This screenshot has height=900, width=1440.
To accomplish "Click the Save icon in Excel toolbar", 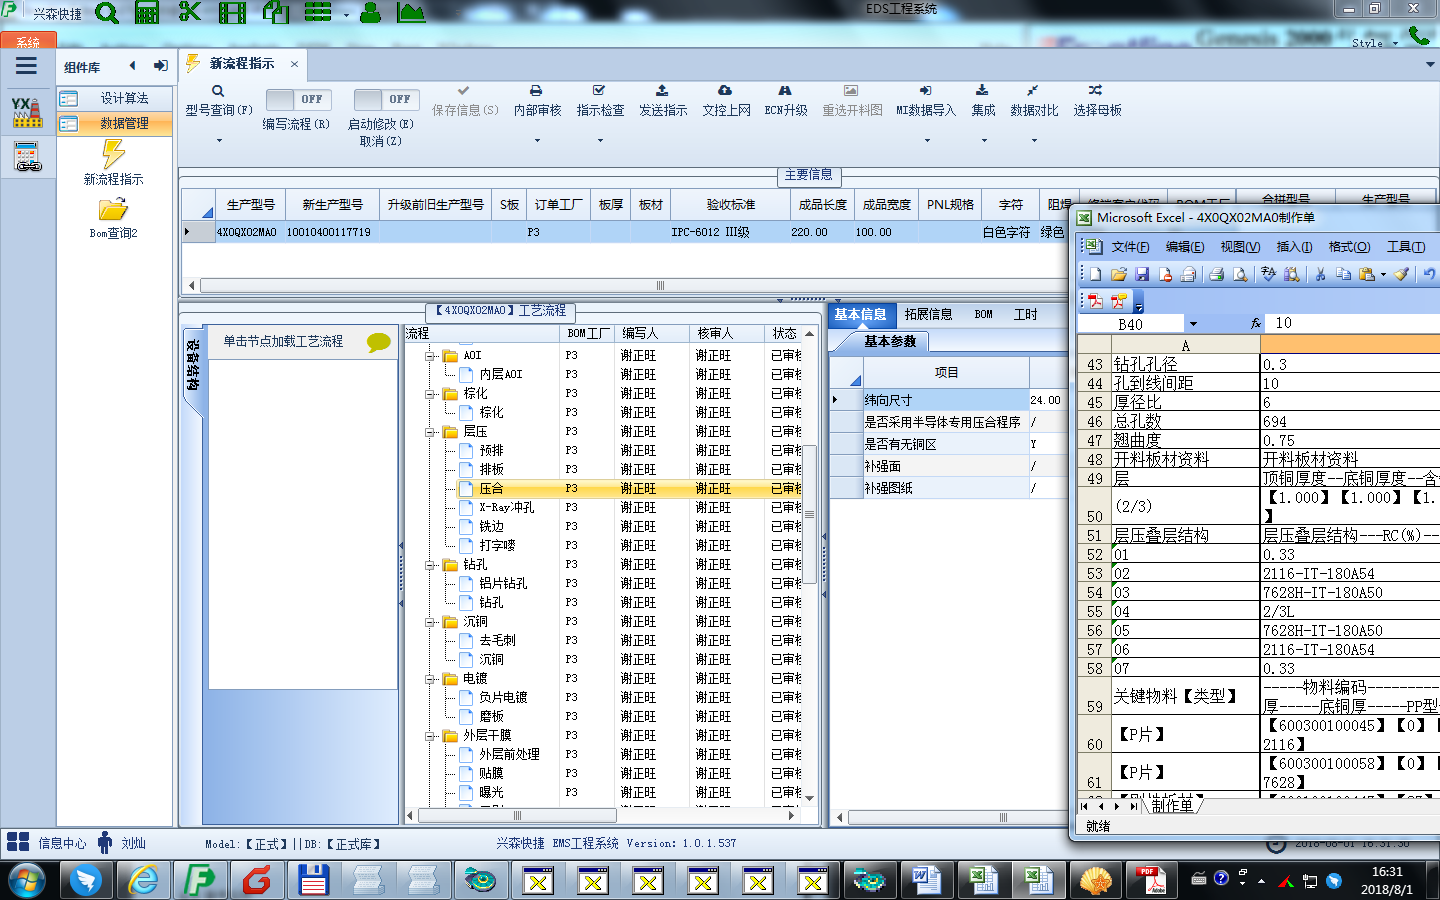I will pos(1142,274).
